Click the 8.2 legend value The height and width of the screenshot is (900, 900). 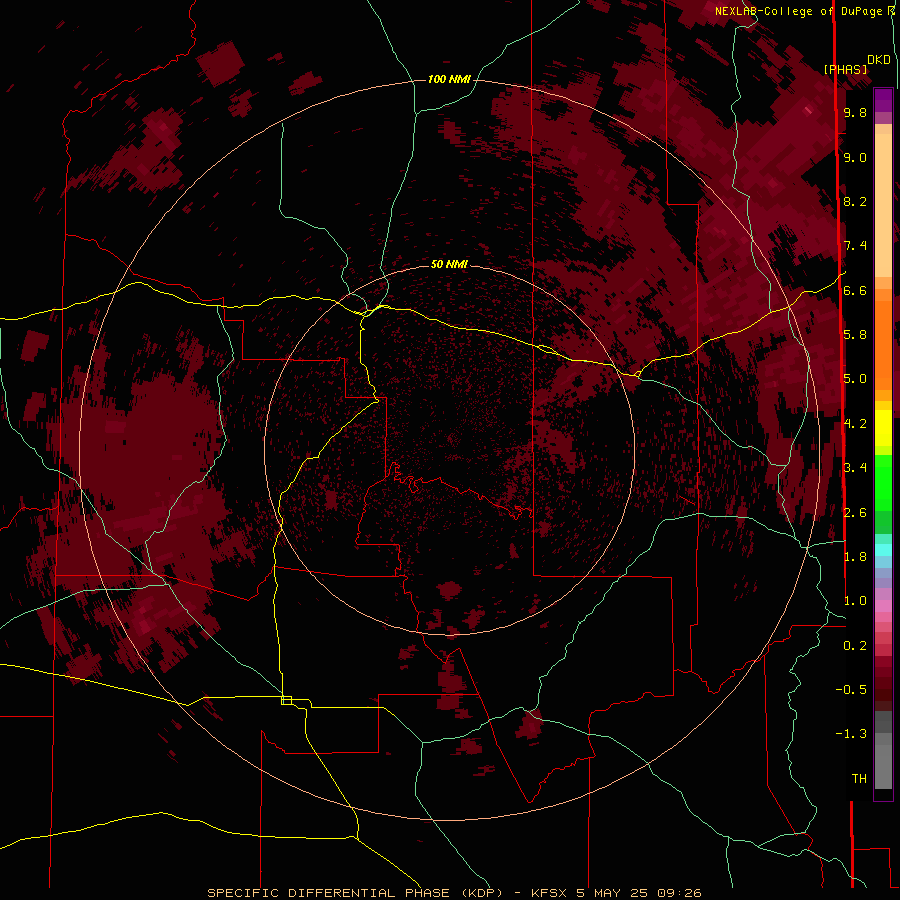click(855, 201)
